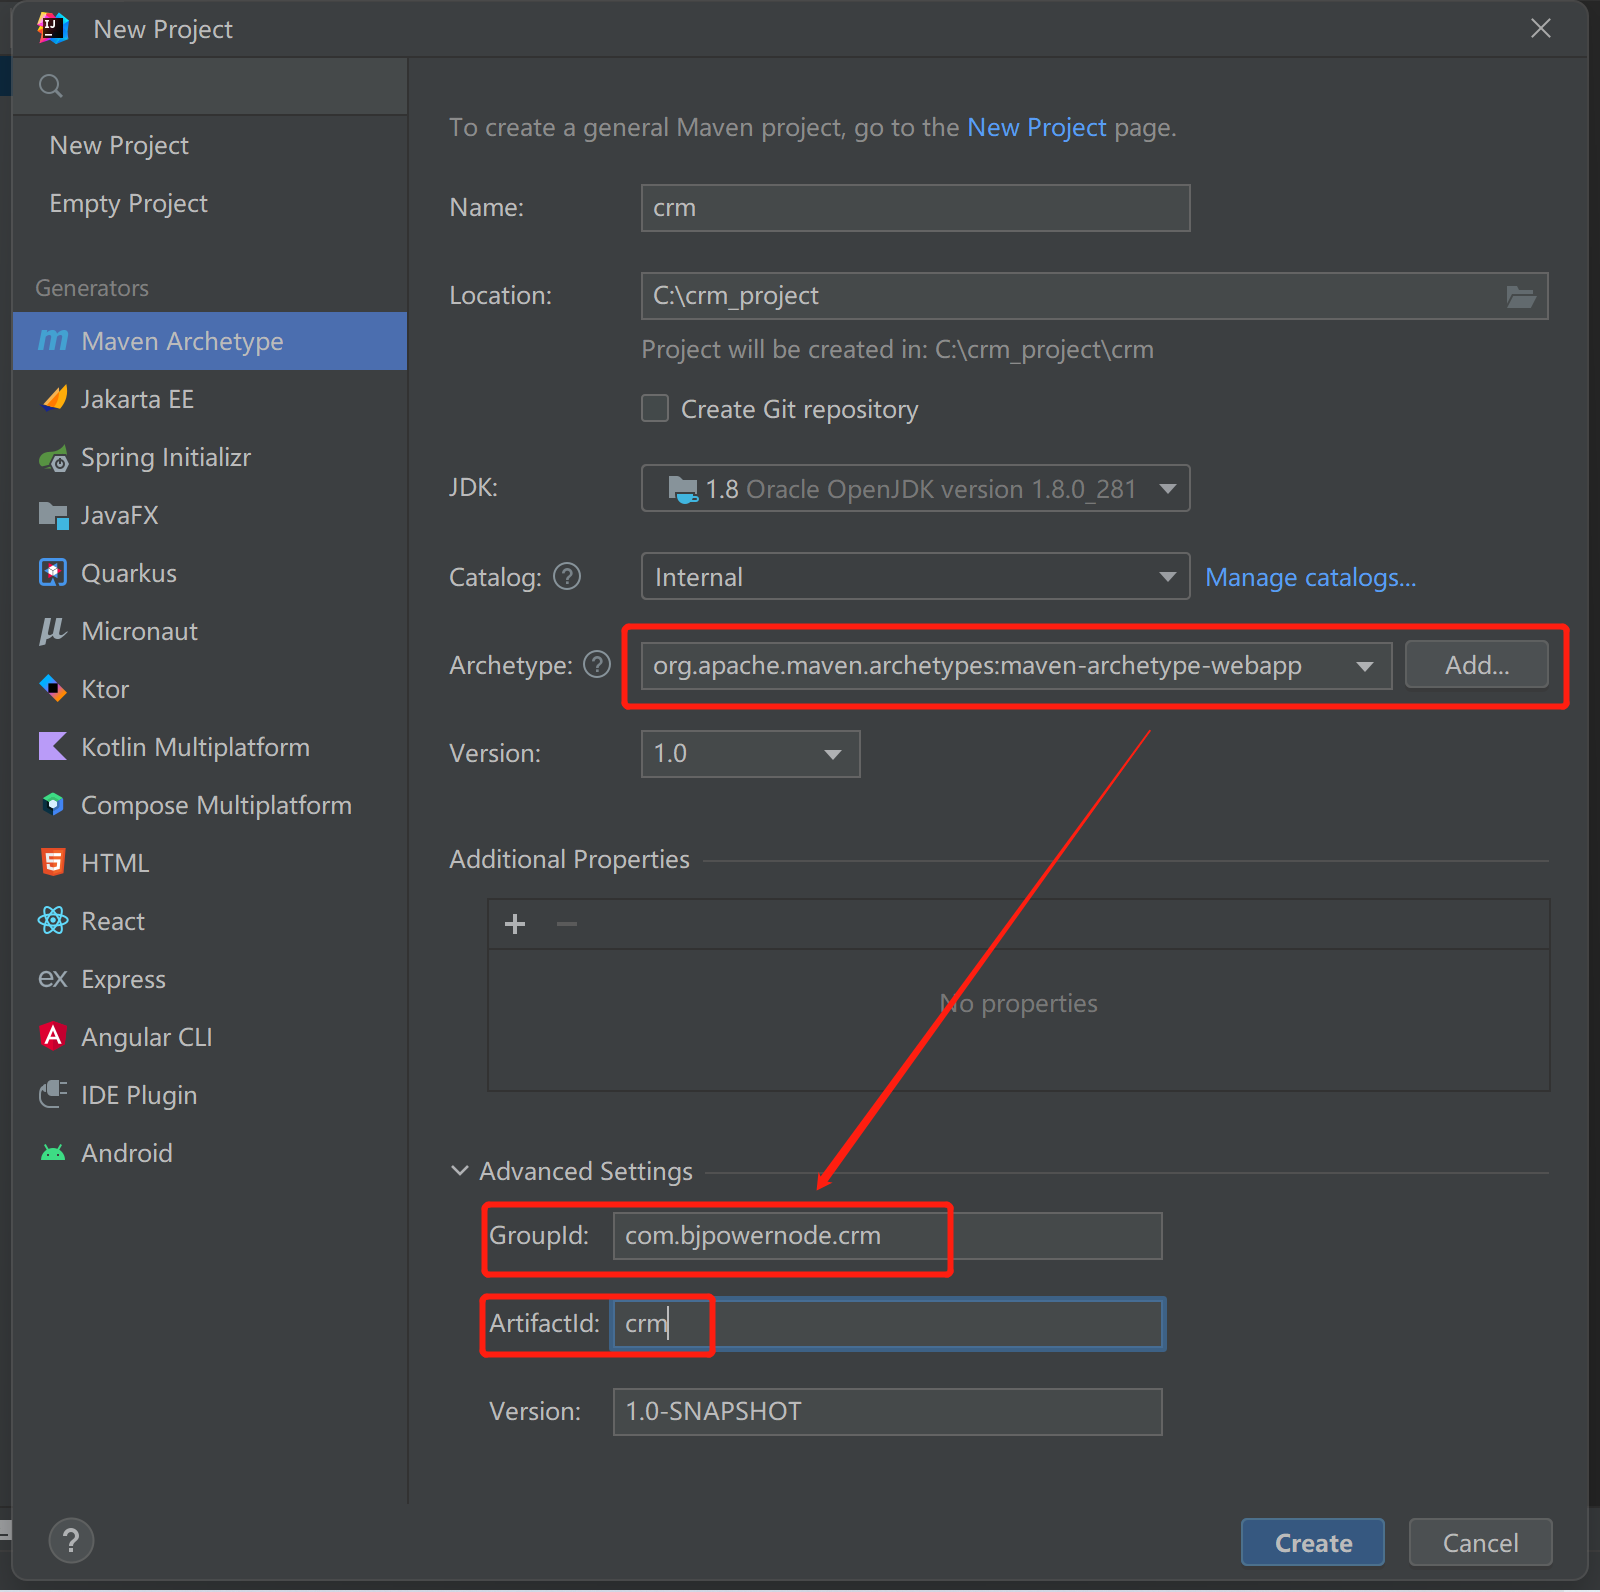Select the Compose Multiplatform generator
The image size is (1600, 1592).
[x=210, y=805]
